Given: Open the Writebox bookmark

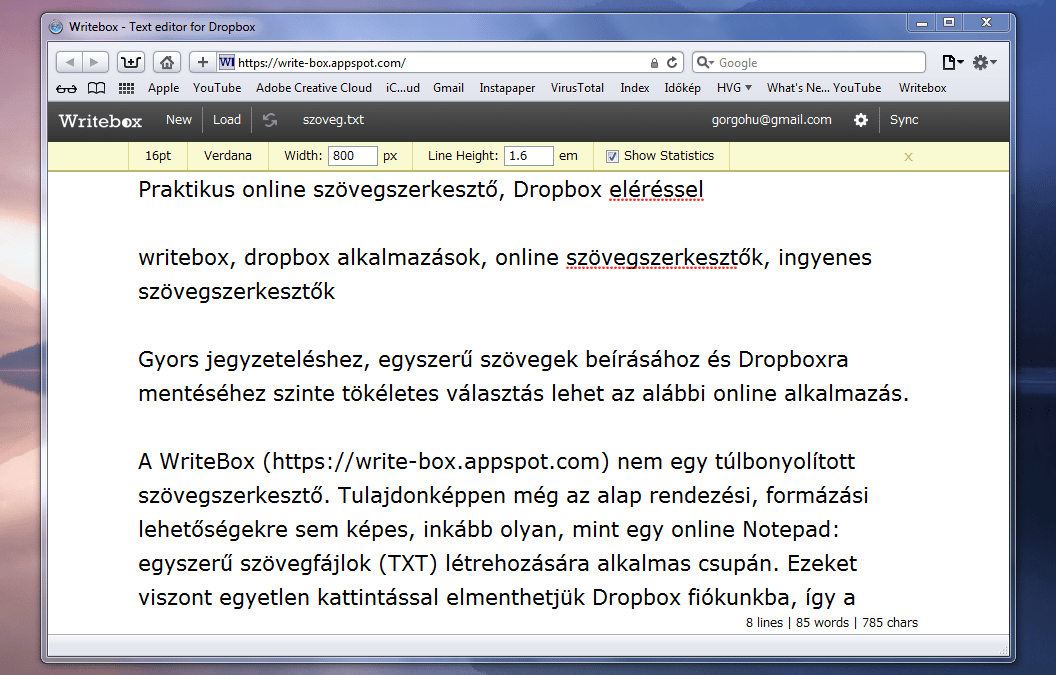Looking at the screenshot, I should pos(923,88).
